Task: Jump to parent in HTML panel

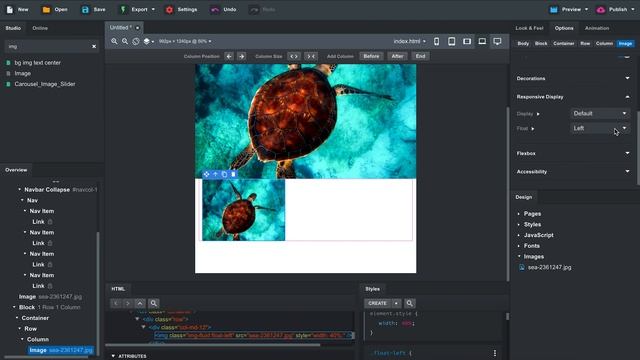Action: pos(140,303)
